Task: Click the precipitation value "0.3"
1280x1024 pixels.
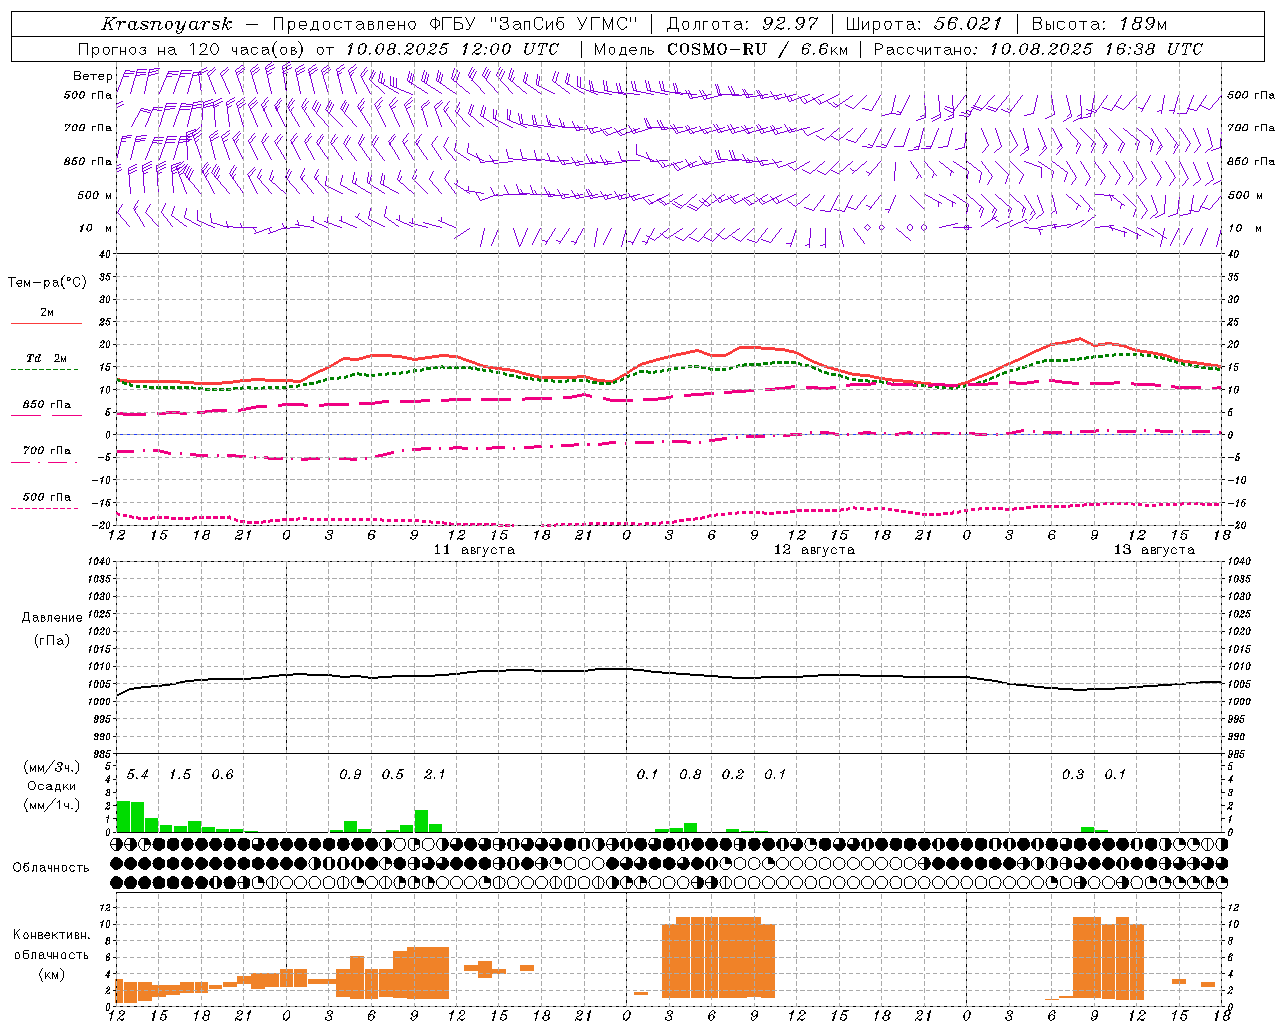Action: (1073, 775)
